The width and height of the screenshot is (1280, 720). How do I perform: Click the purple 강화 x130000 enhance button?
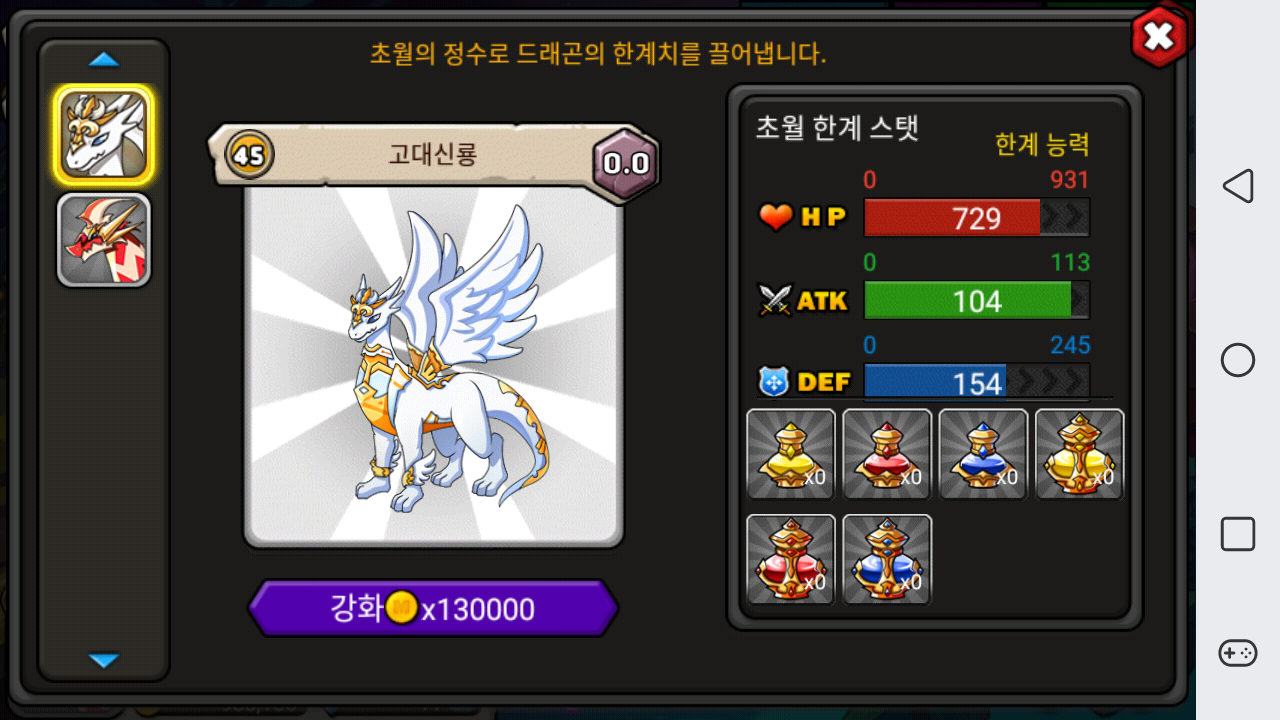pyautogui.click(x=433, y=608)
